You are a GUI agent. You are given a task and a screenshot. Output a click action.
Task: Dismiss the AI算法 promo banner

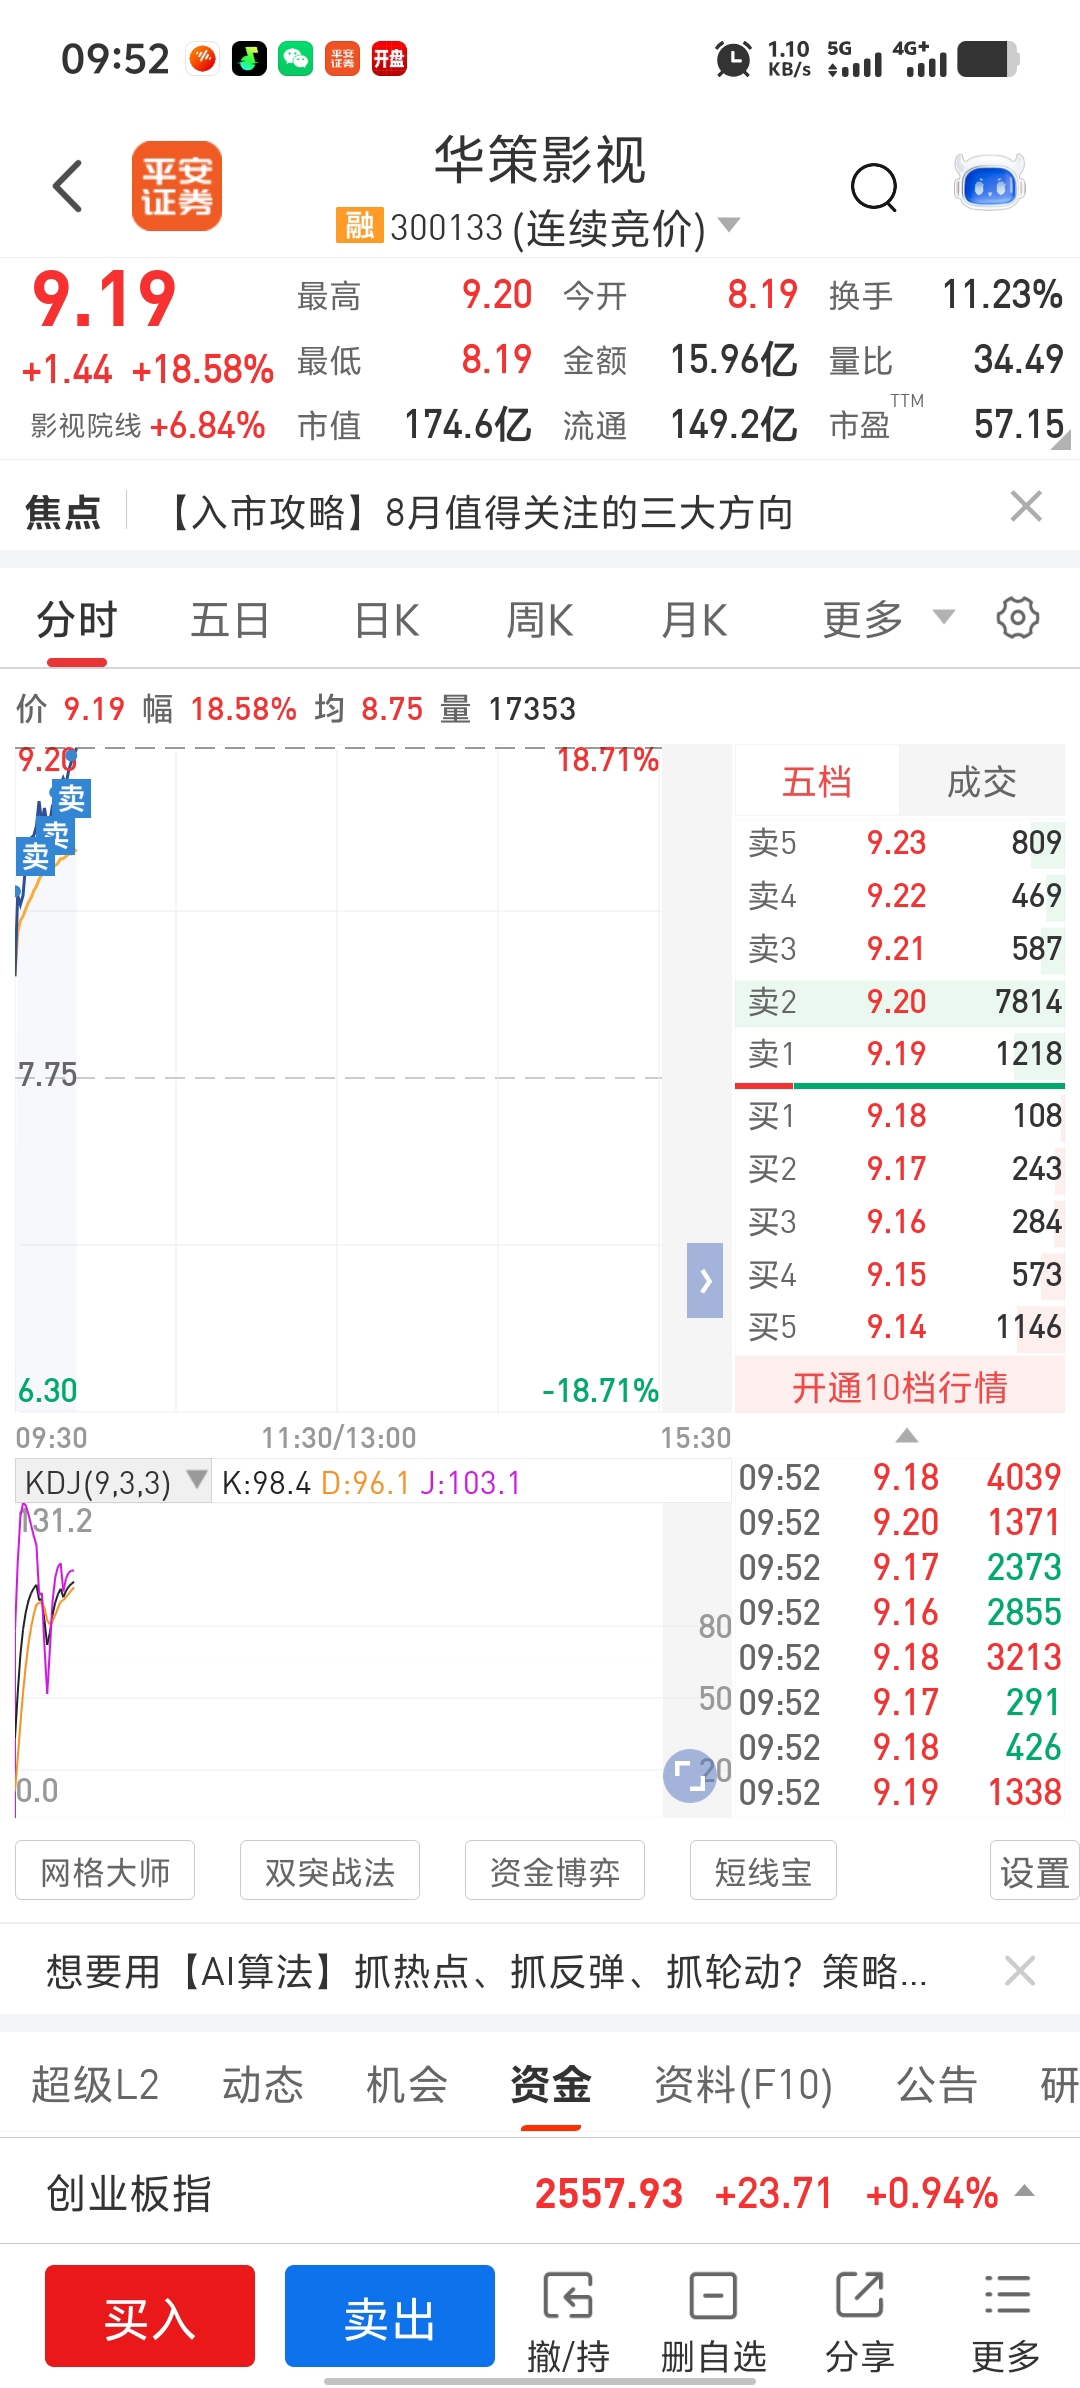[x=1020, y=1972]
